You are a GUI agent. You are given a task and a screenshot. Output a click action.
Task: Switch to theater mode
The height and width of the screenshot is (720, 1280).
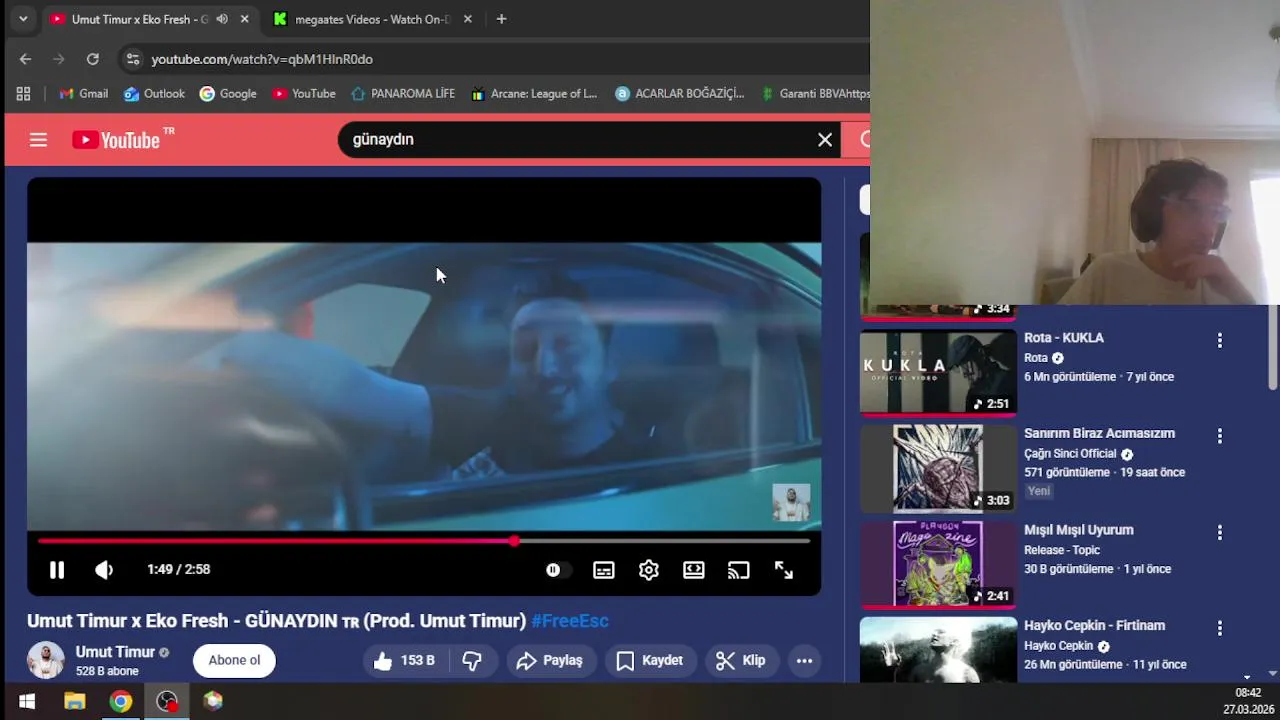point(694,570)
